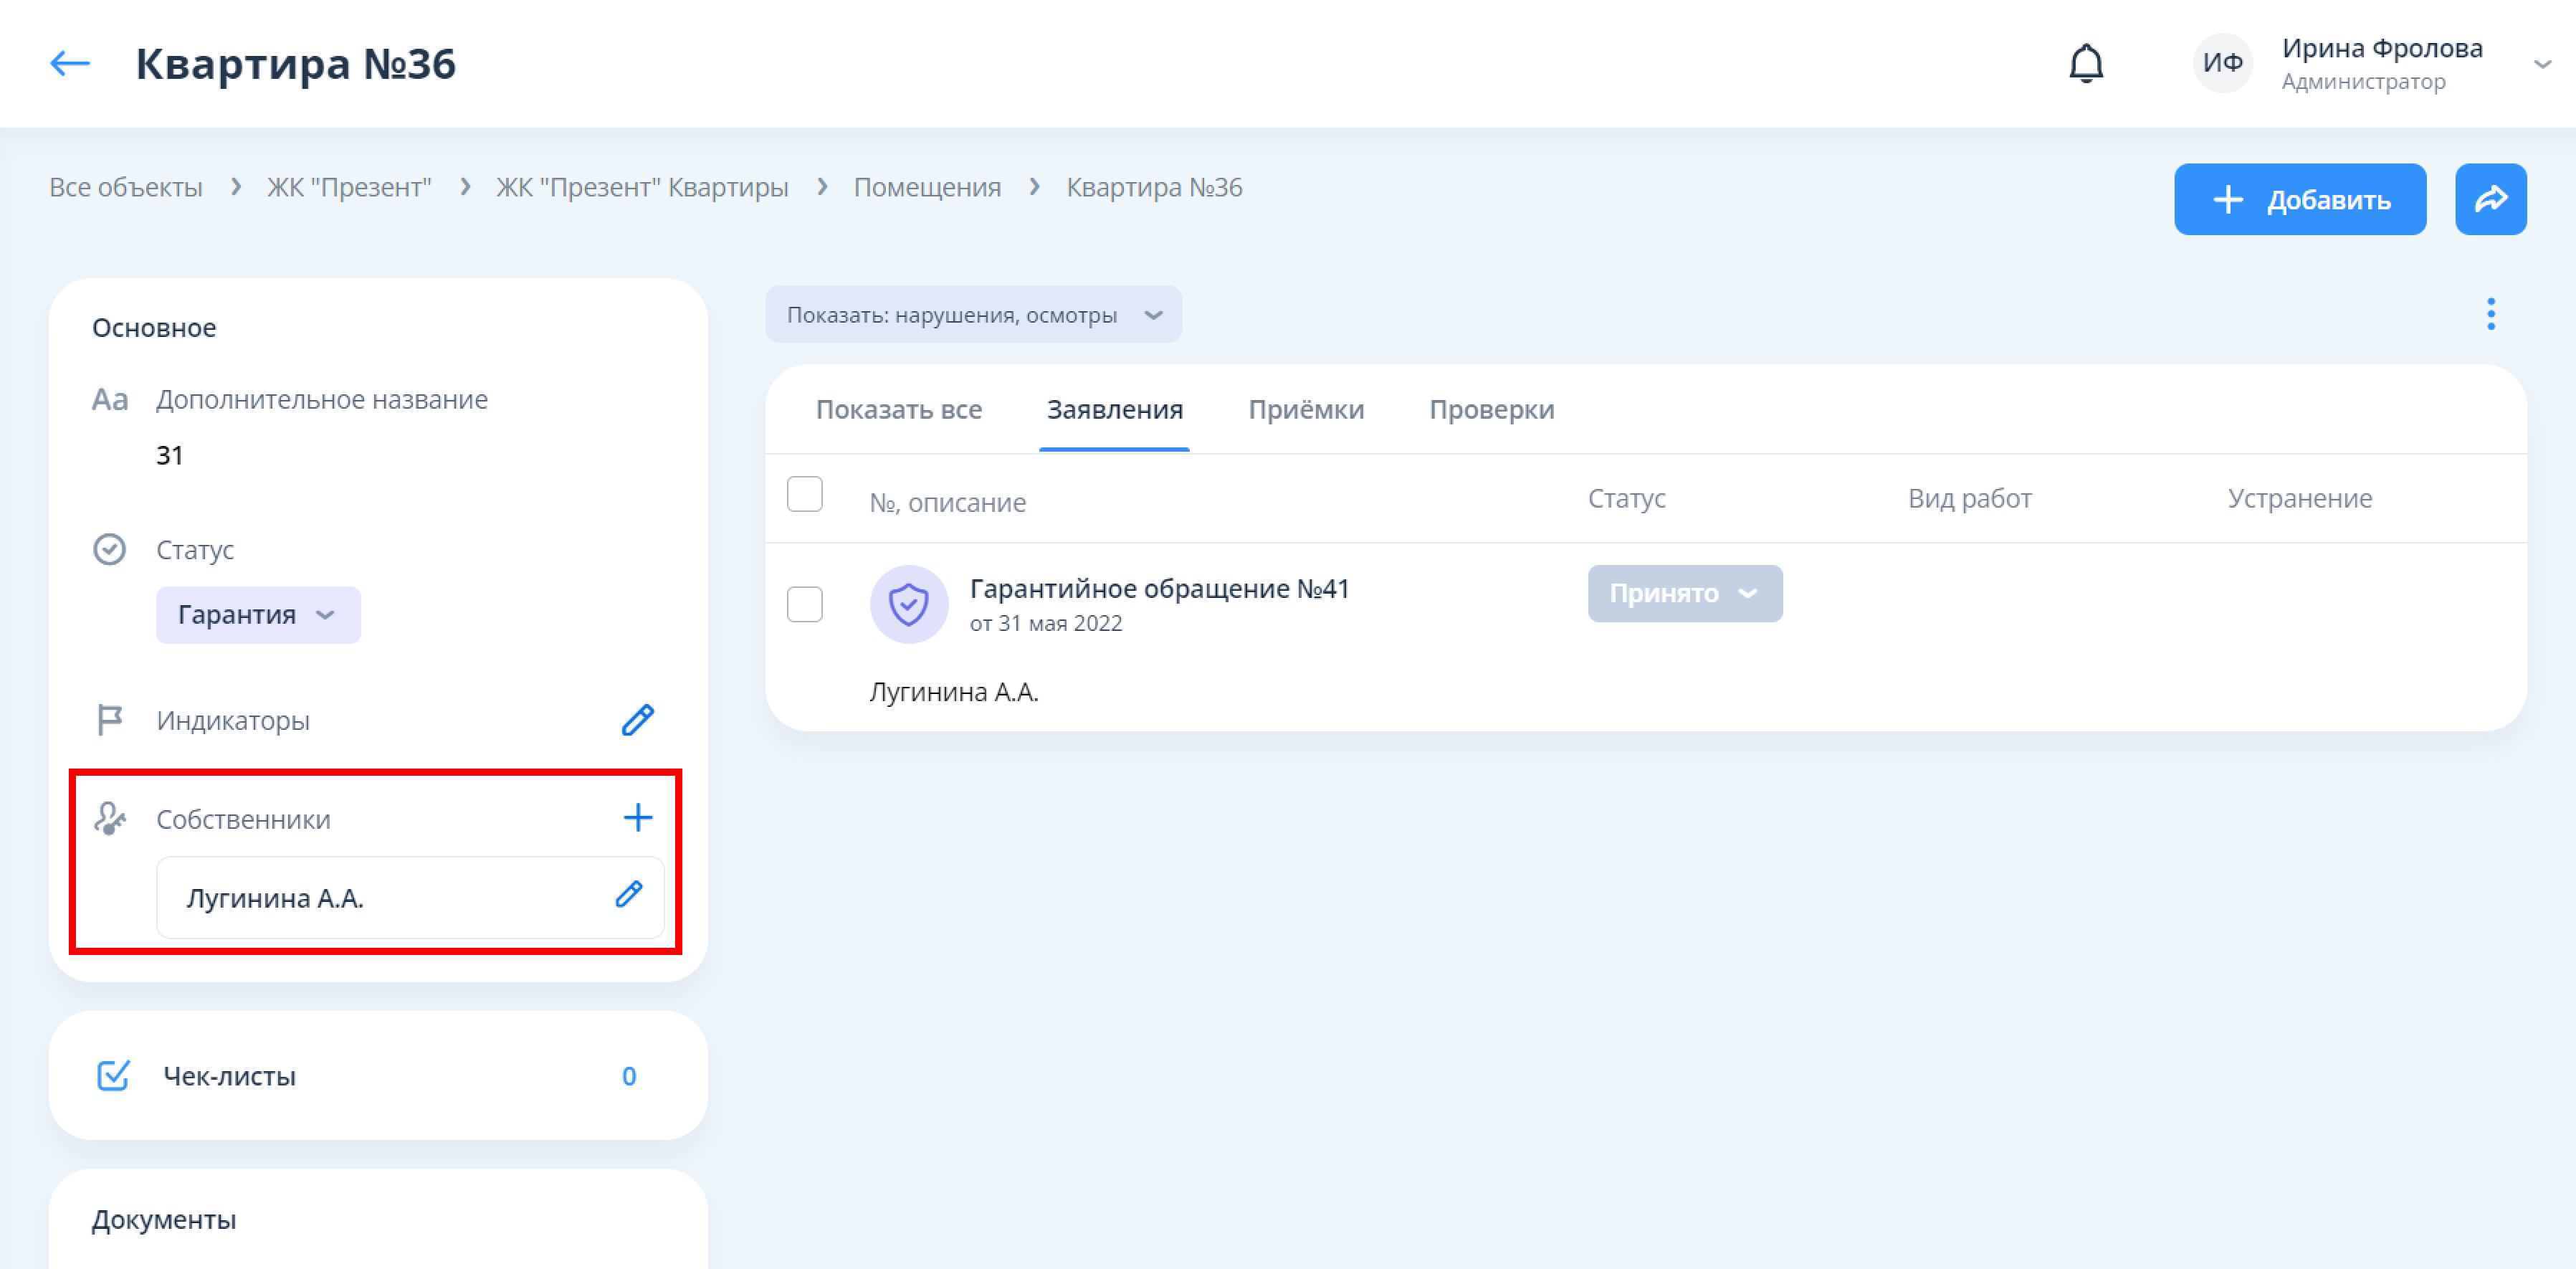Open the three-dot options menu
Image resolution: width=2576 pixels, height=1269 pixels.
coord(2490,314)
